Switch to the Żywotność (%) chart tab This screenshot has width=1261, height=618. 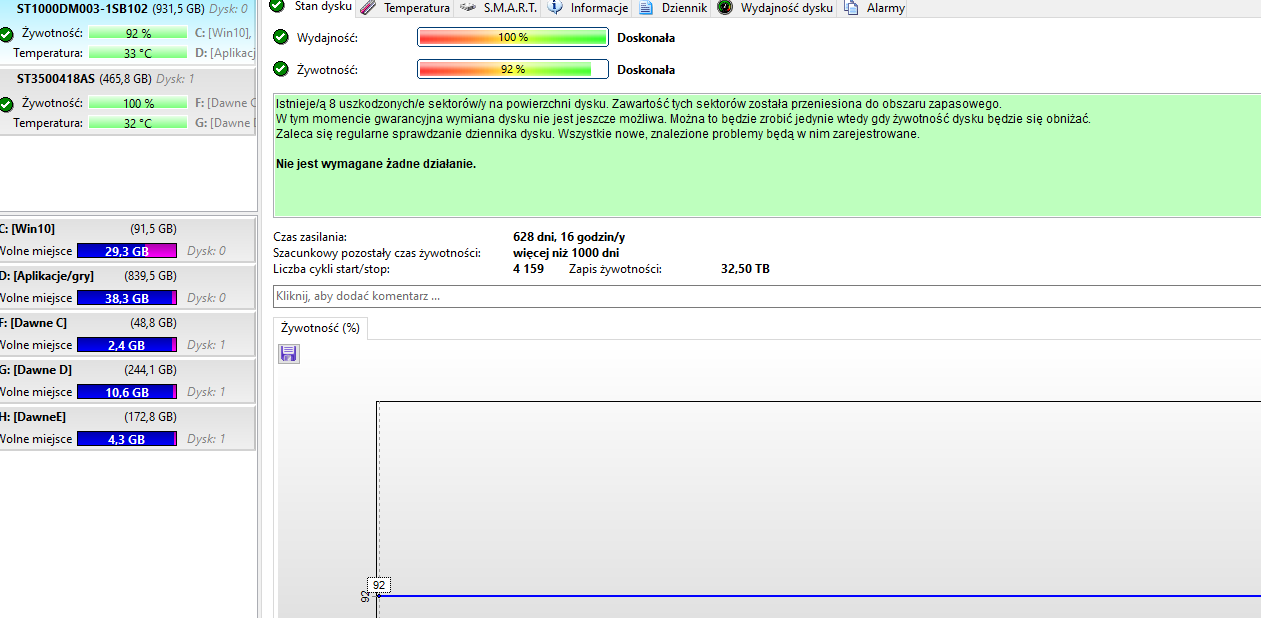pyautogui.click(x=319, y=327)
